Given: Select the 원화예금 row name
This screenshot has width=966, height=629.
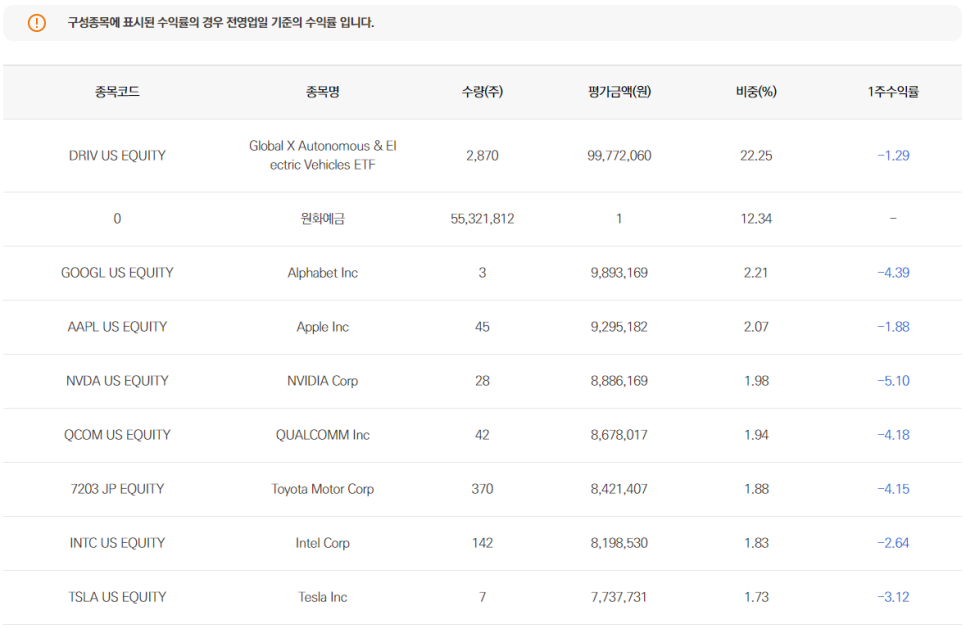Looking at the screenshot, I should pyautogui.click(x=322, y=219).
